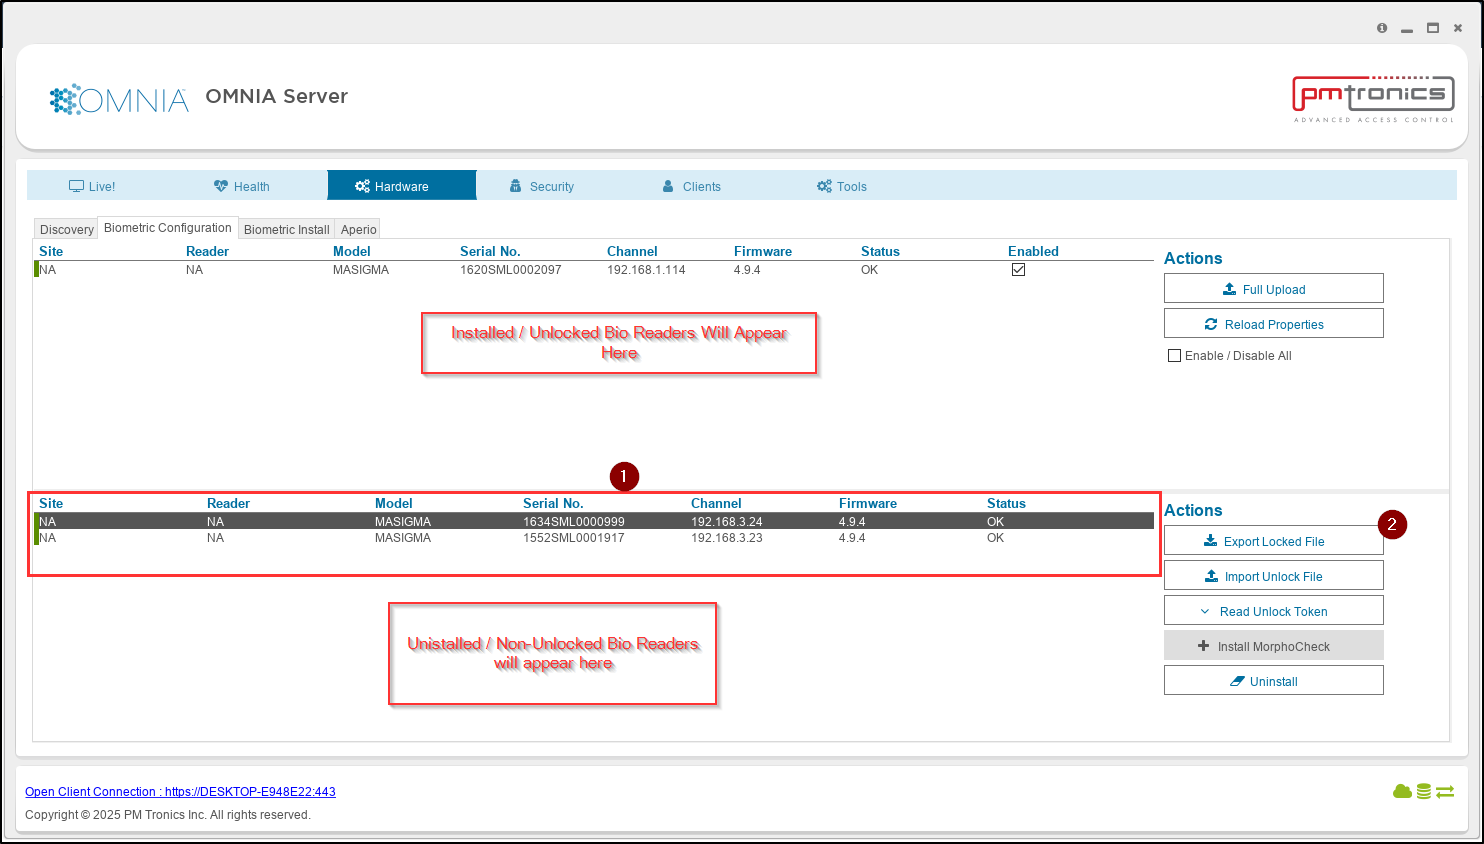Toggle the Enable / Disable All checkbox

click(1175, 356)
